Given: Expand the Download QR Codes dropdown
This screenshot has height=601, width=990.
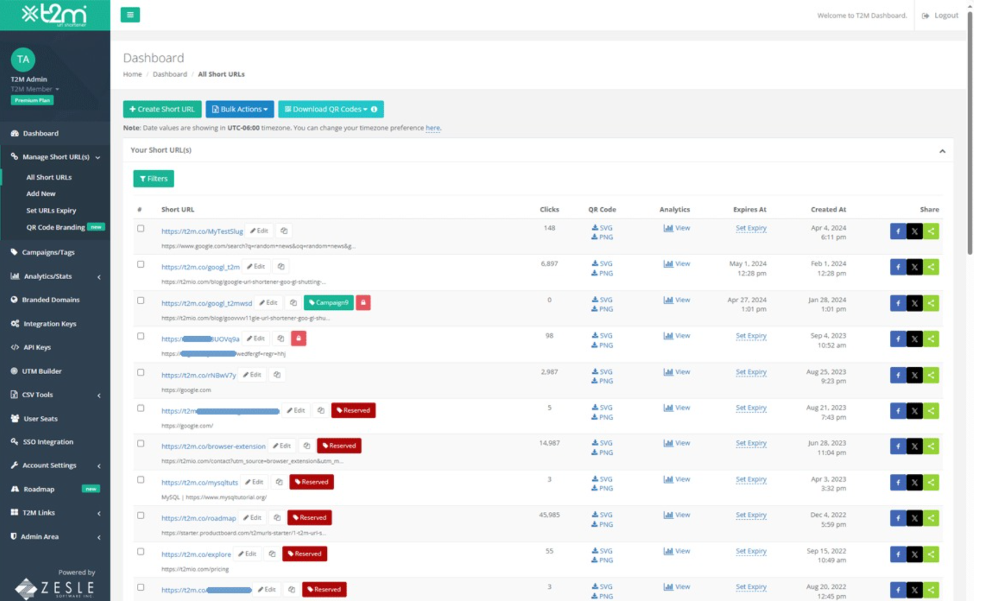Looking at the screenshot, I should (330, 109).
